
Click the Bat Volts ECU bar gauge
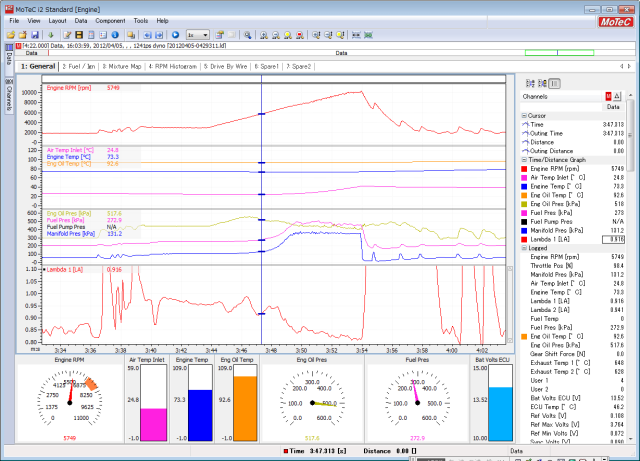(x=501, y=403)
